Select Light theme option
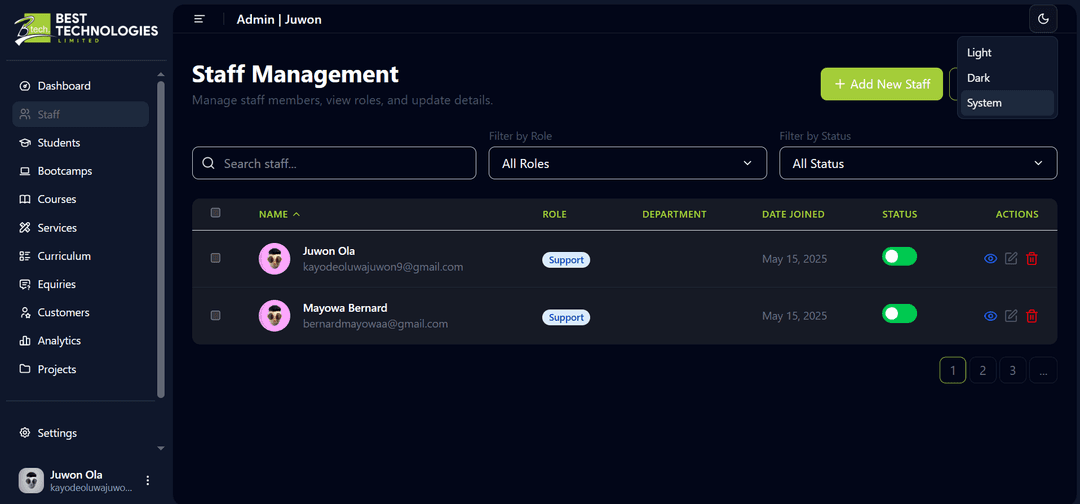1080x504 pixels. [x=1007, y=52]
